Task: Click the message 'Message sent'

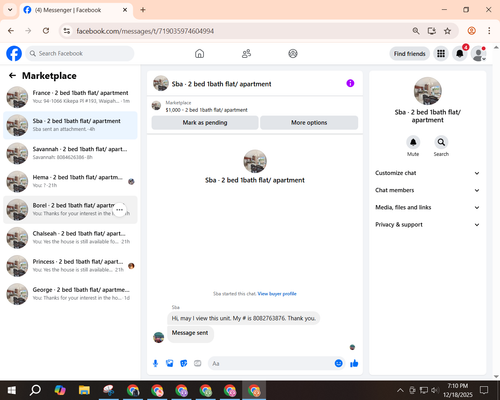Action: 190,333
